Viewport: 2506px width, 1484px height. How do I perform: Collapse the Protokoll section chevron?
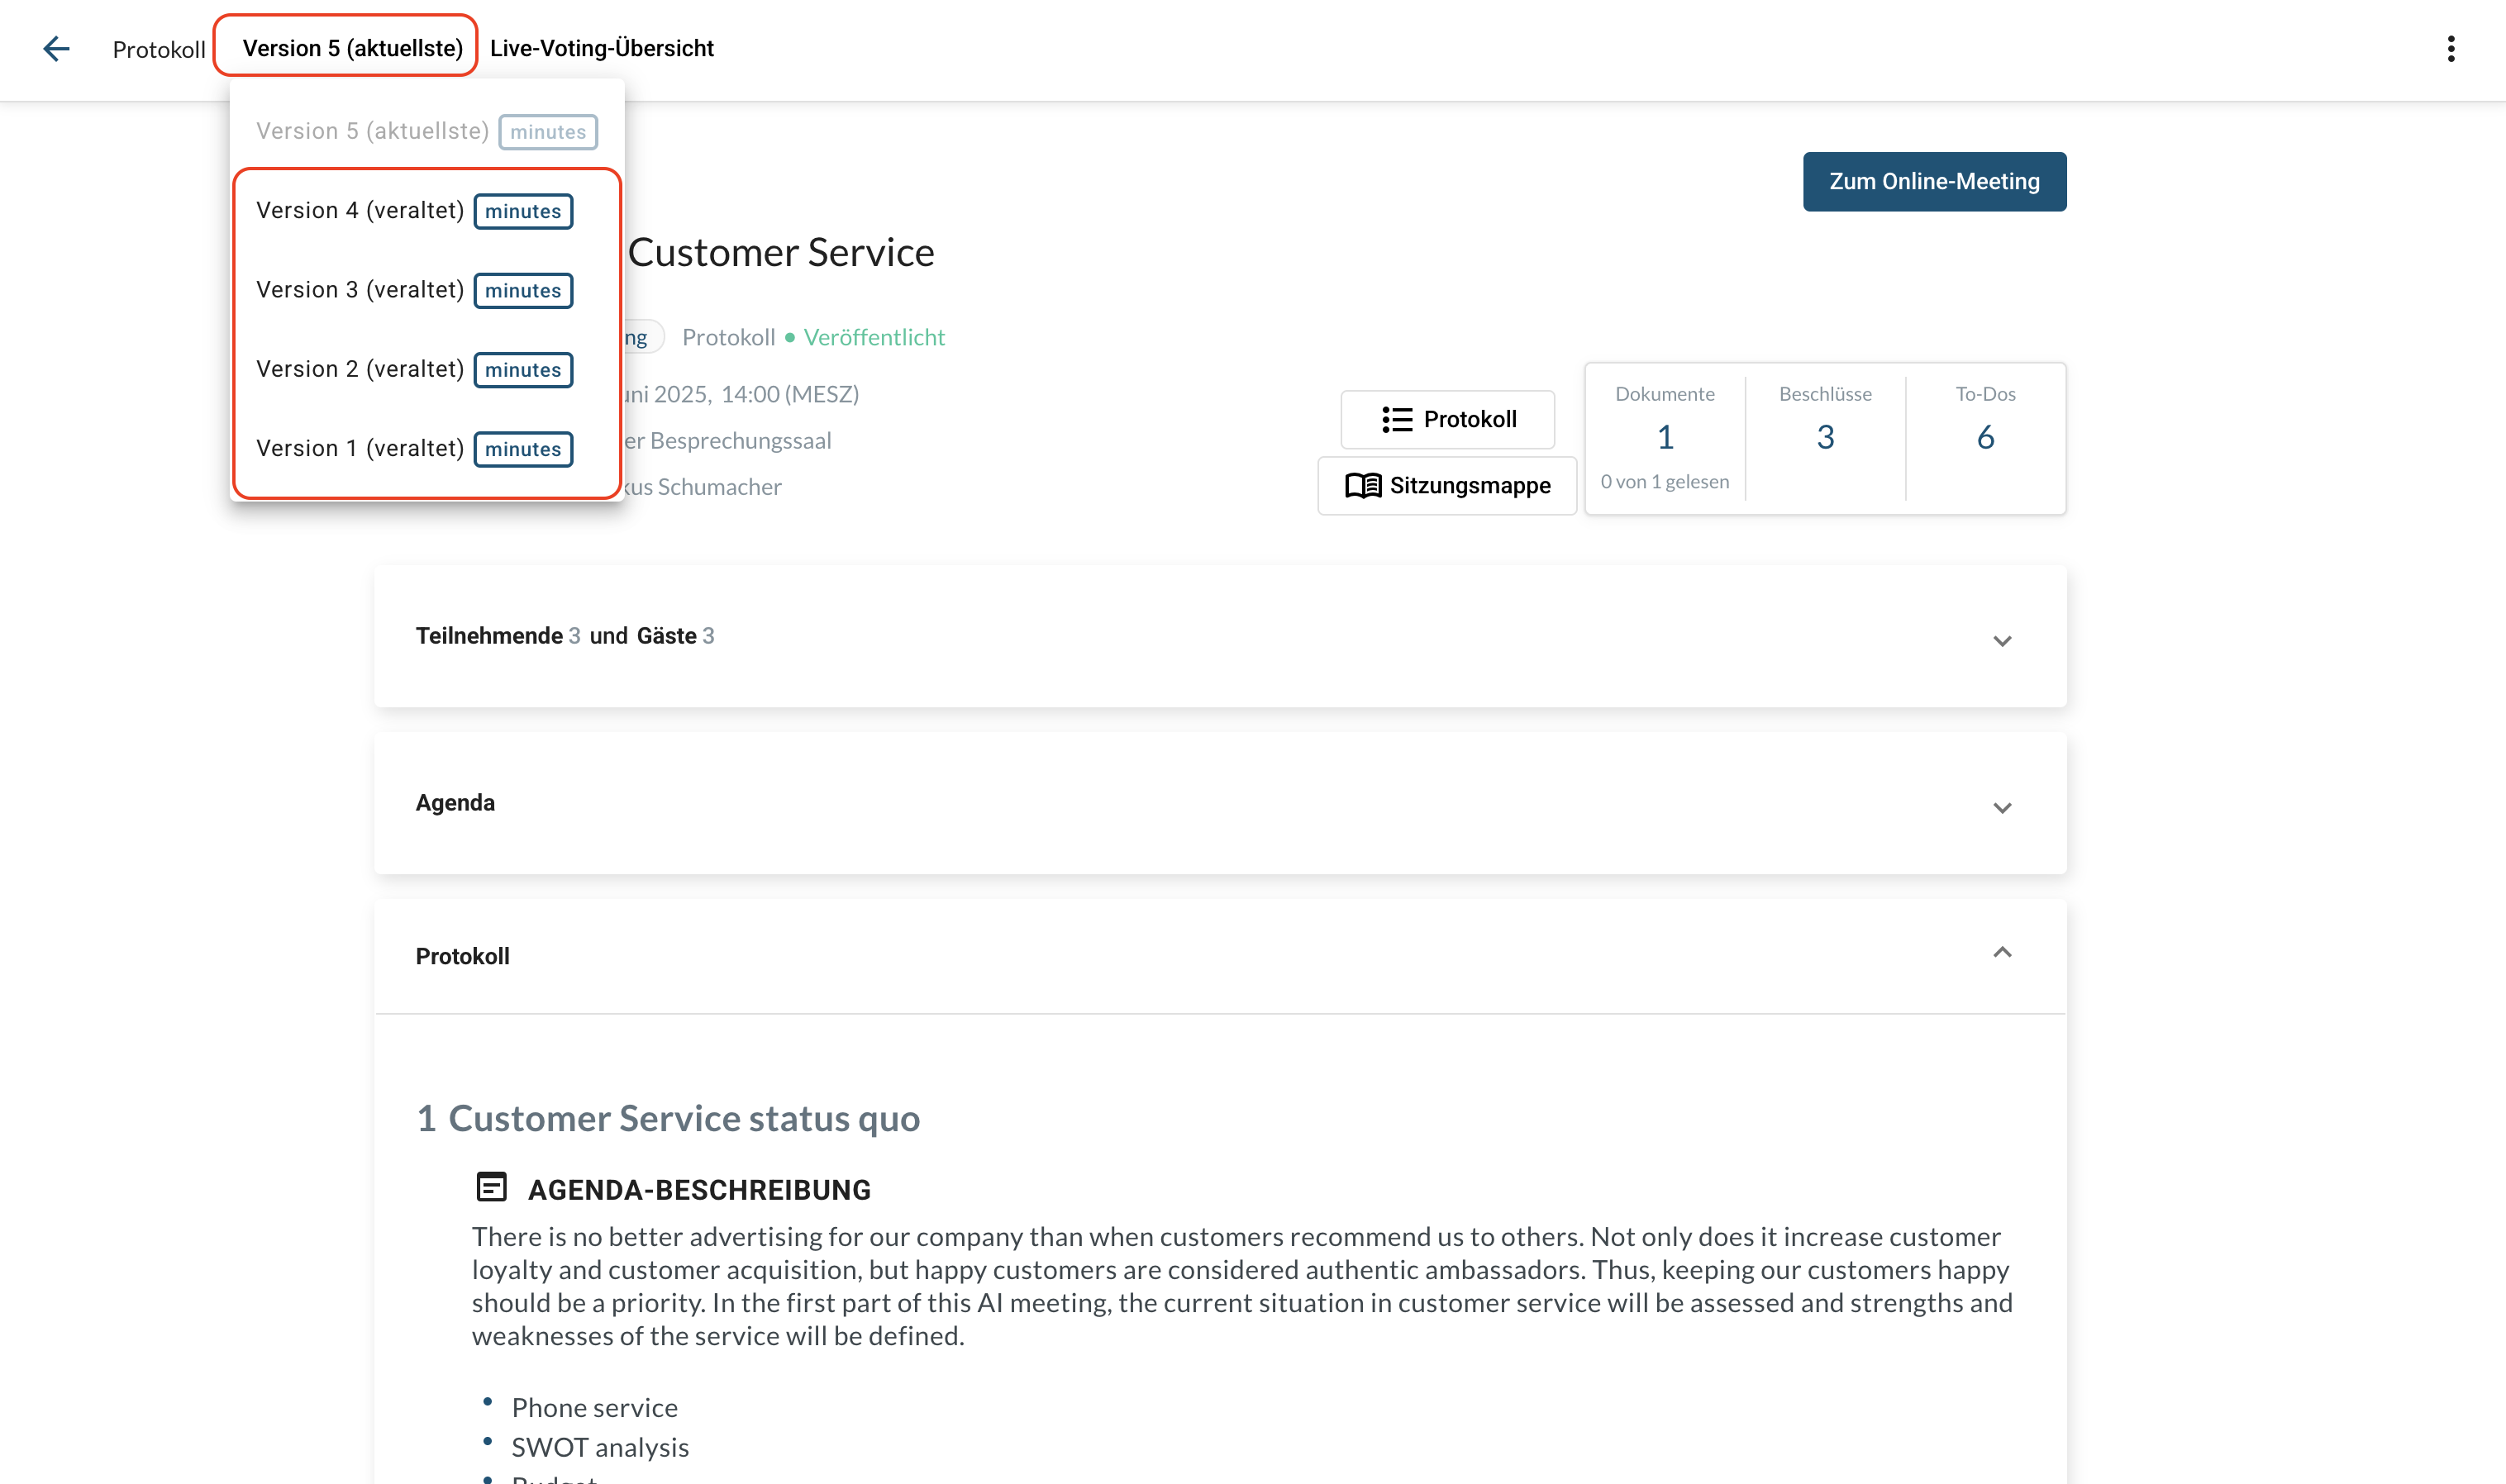(2001, 953)
